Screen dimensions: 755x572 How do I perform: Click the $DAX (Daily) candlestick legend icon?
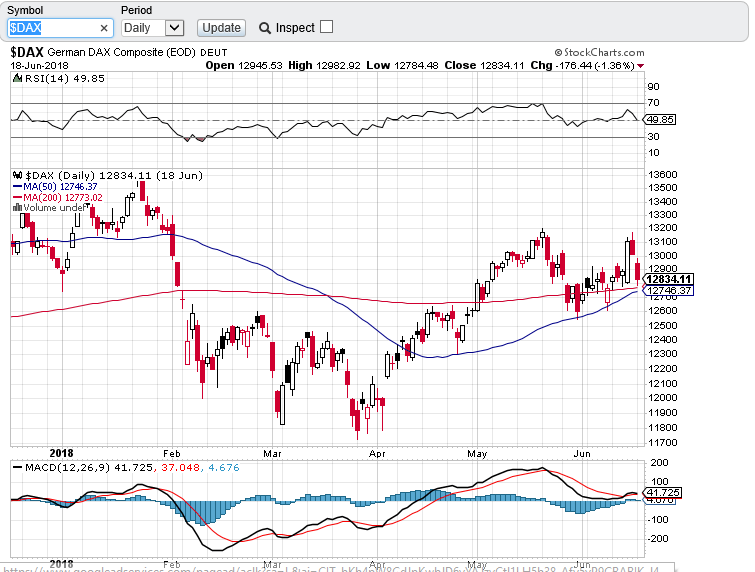[17, 175]
